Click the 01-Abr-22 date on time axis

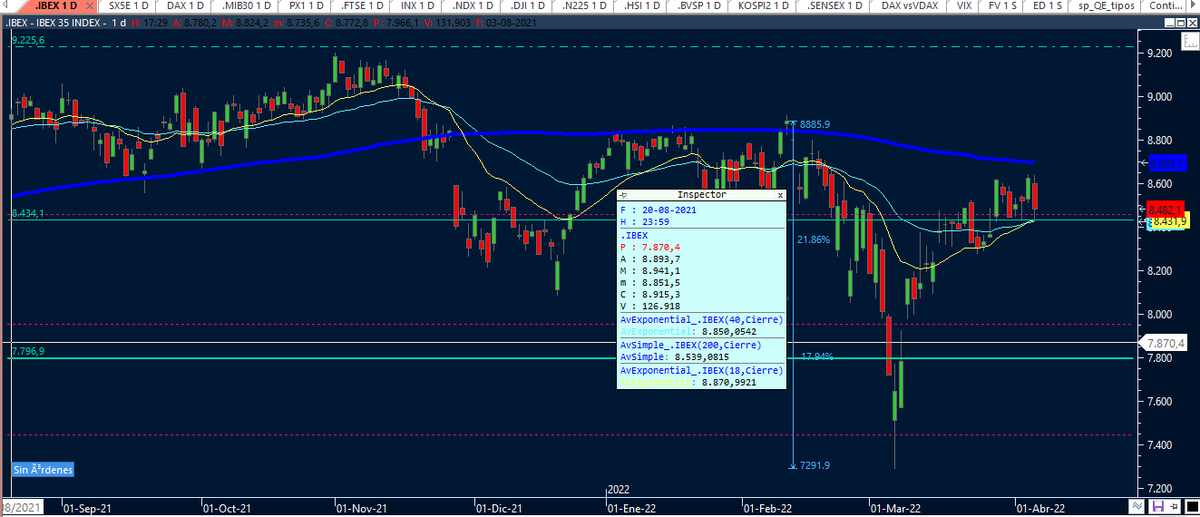tap(1040, 507)
